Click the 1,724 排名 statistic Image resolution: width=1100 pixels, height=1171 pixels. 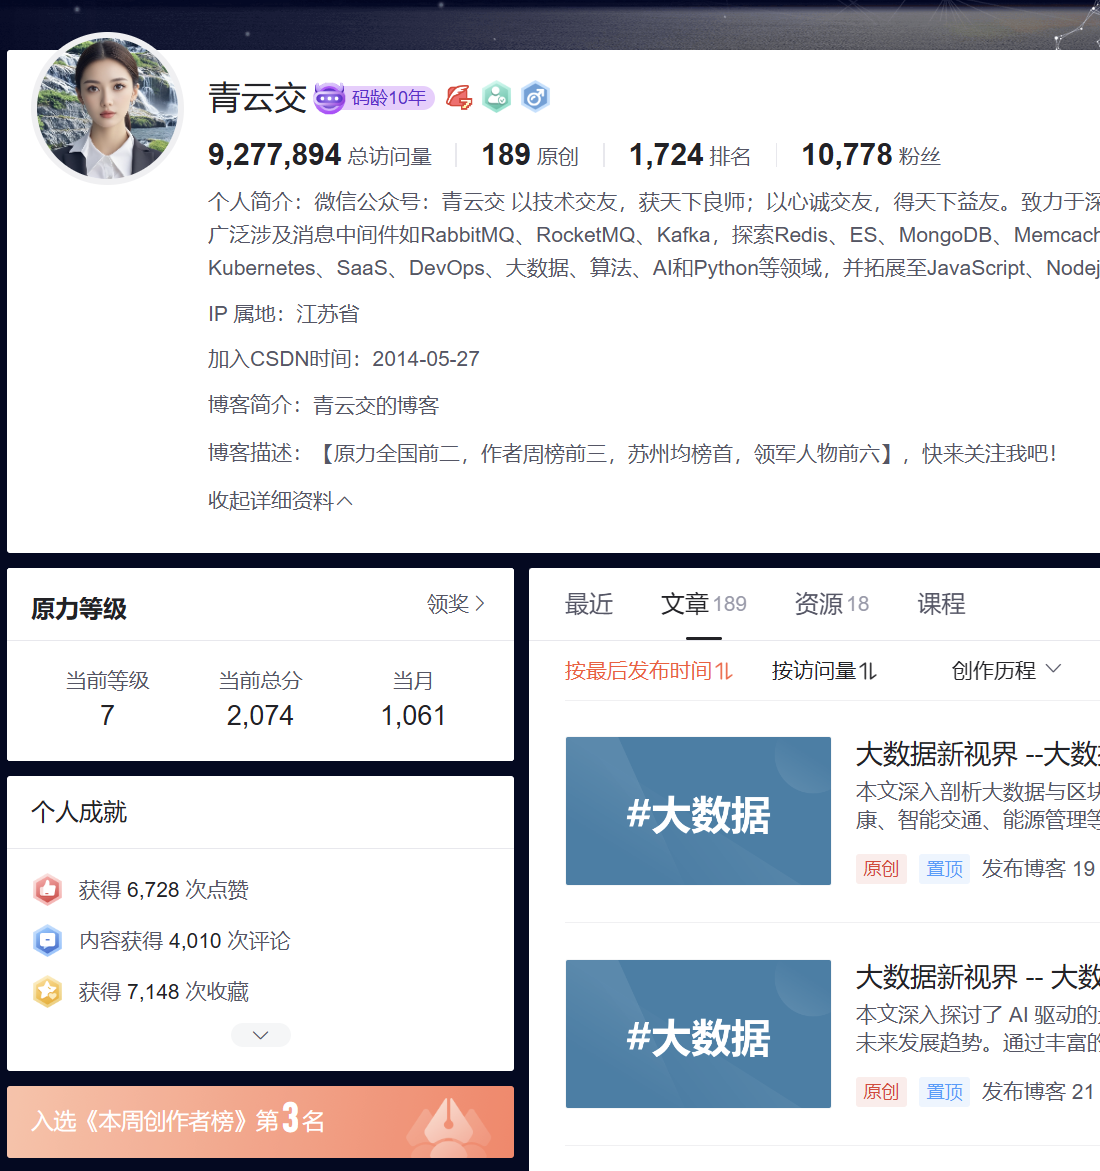coord(690,155)
